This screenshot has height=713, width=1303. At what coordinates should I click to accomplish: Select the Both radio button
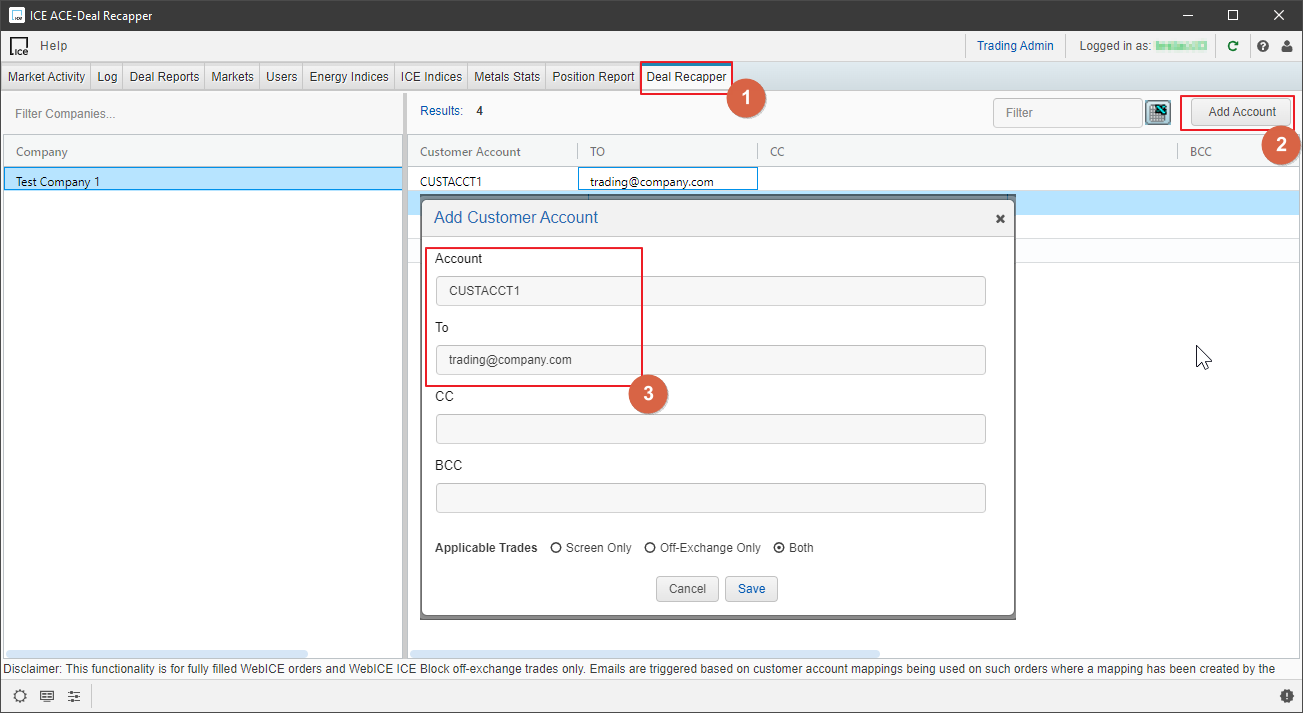779,548
